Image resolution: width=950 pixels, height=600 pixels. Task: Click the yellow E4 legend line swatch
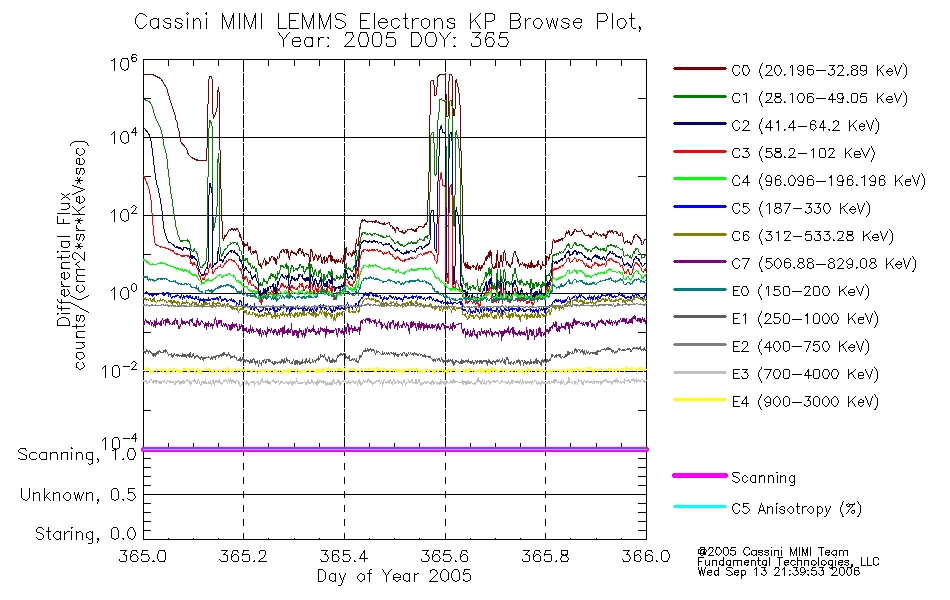(x=699, y=400)
